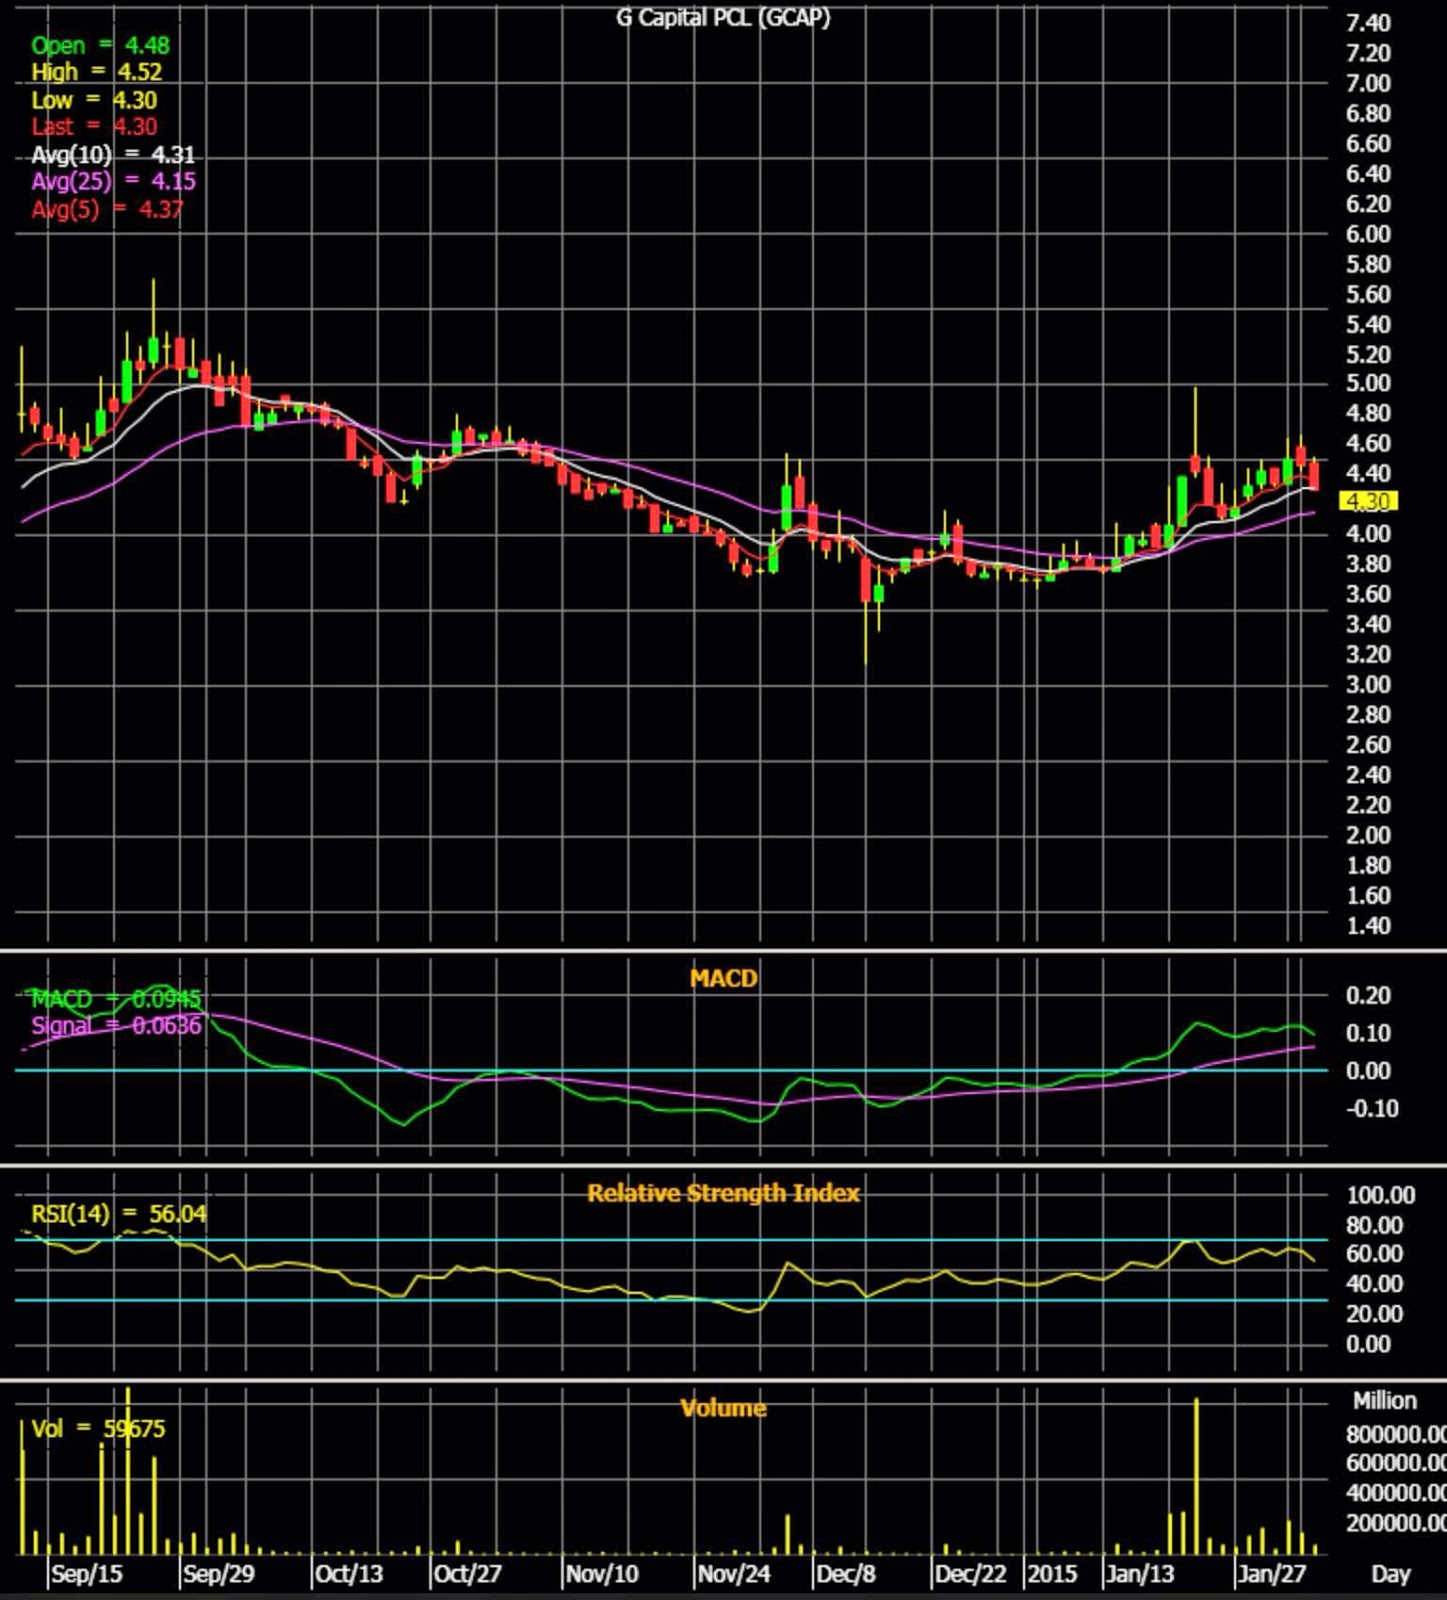Select the 80.00 label on the RSI axis
The height and width of the screenshot is (1600, 1447).
[x=1375, y=1225]
